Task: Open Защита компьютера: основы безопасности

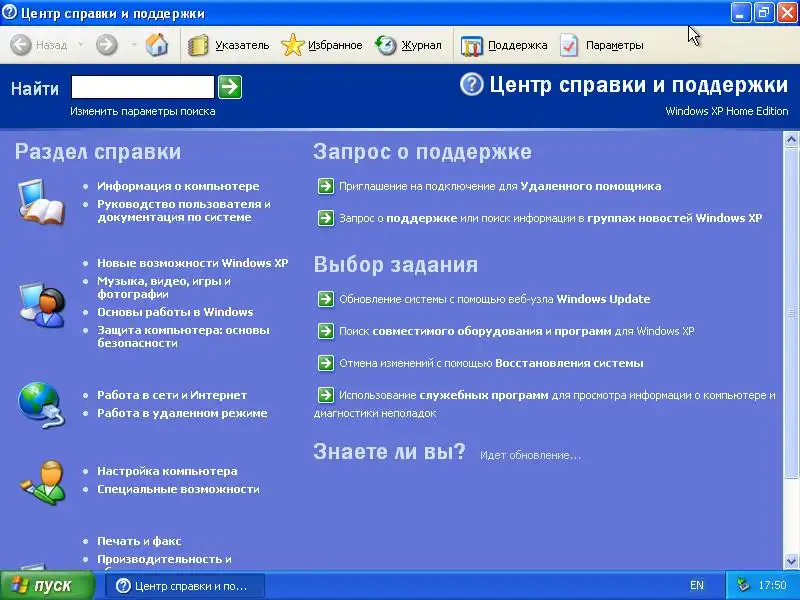Action: 183,336
